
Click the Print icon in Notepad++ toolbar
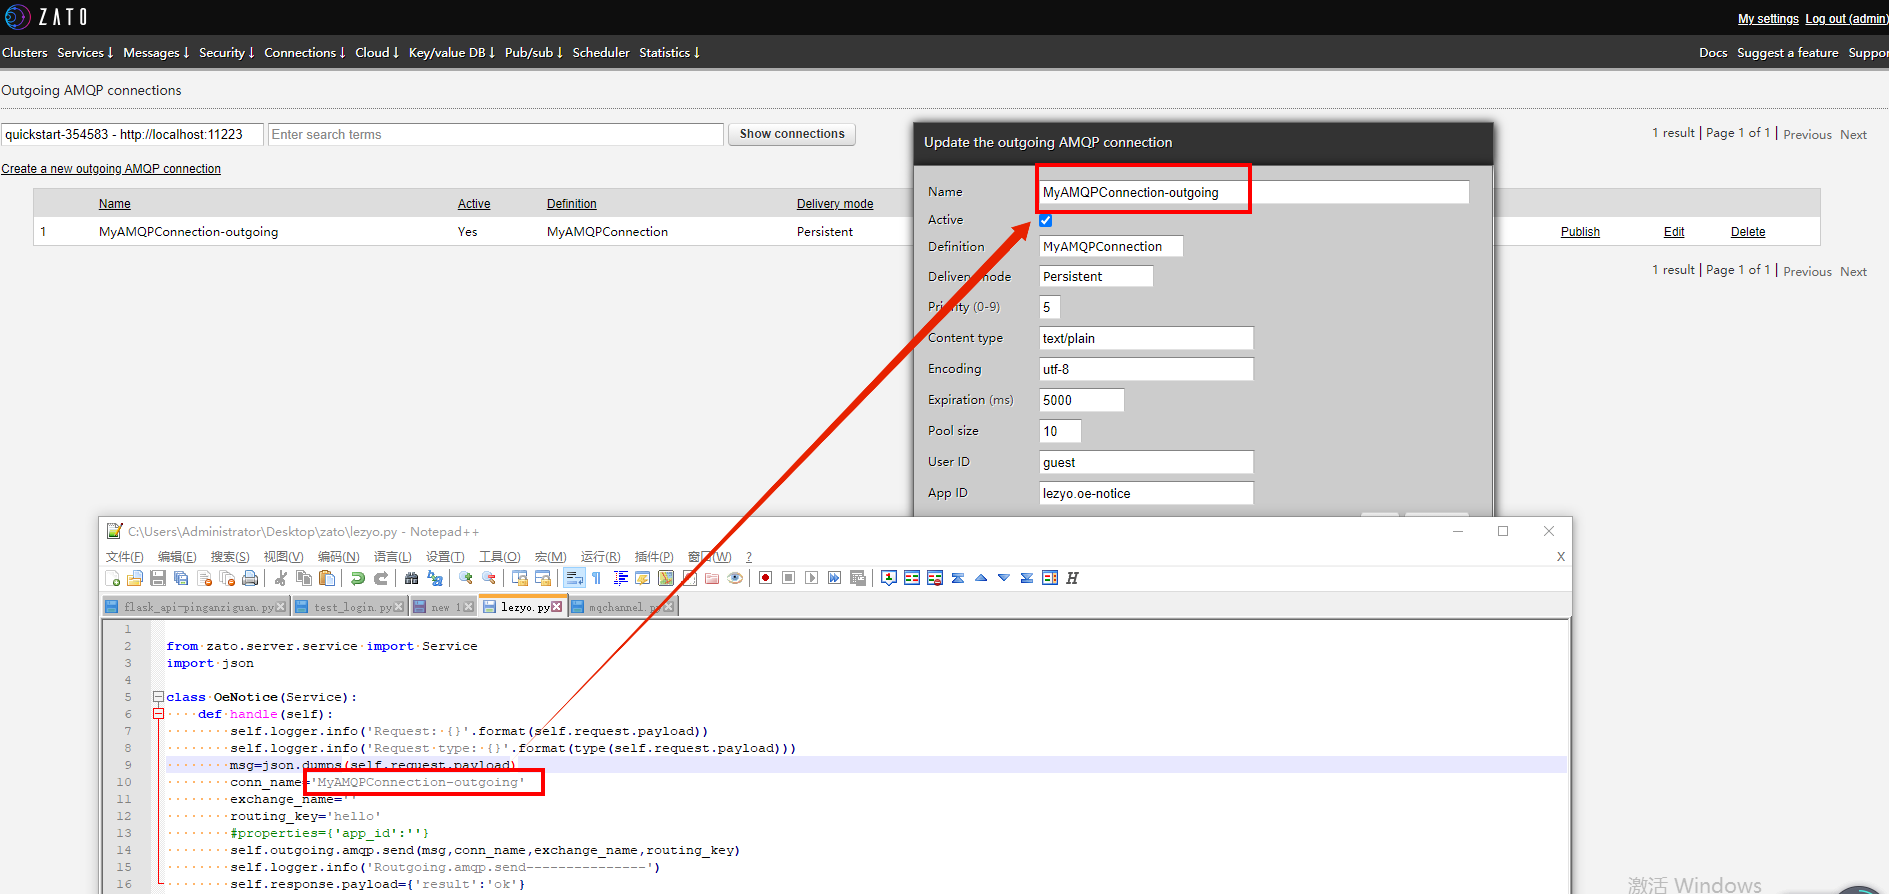point(250,578)
